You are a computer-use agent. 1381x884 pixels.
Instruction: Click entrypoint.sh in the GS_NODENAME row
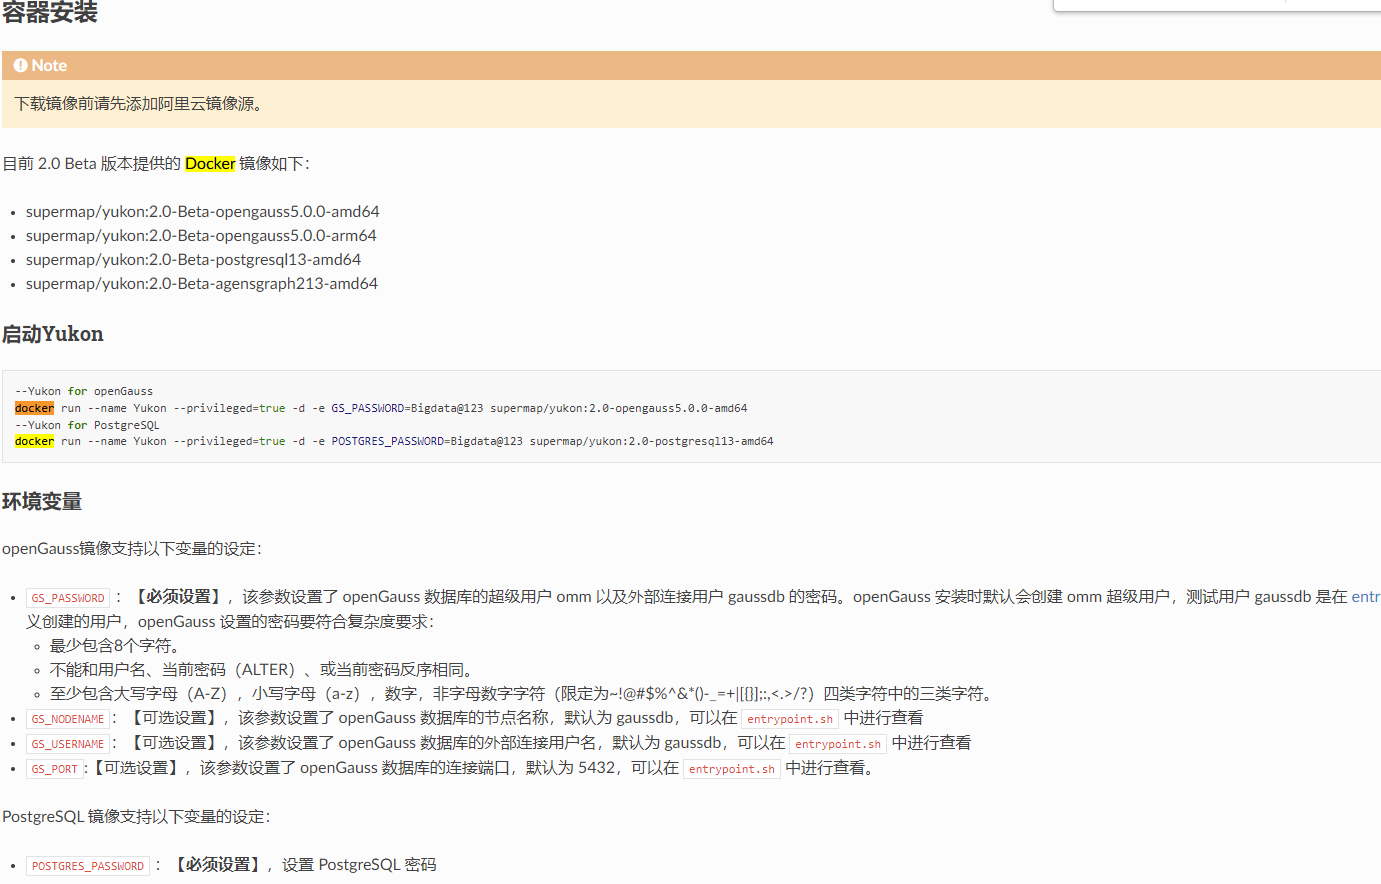(790, 719)
